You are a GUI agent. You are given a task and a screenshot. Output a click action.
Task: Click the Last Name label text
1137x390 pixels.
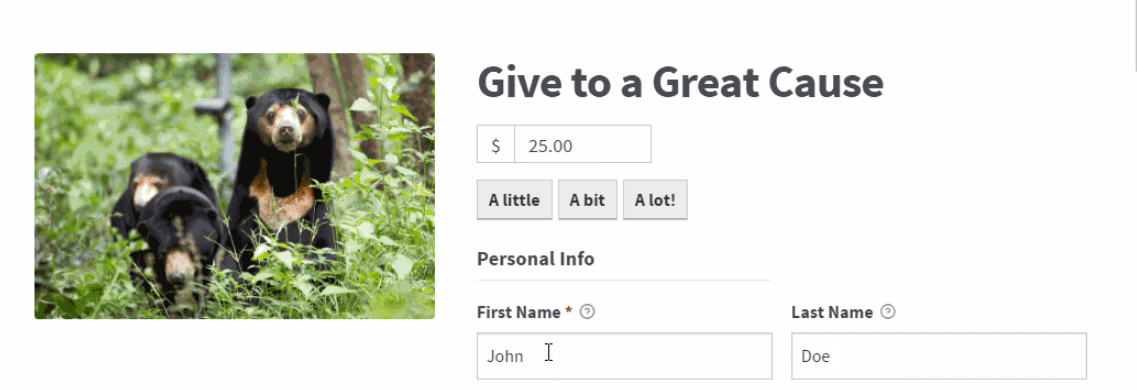coord(832,312)
